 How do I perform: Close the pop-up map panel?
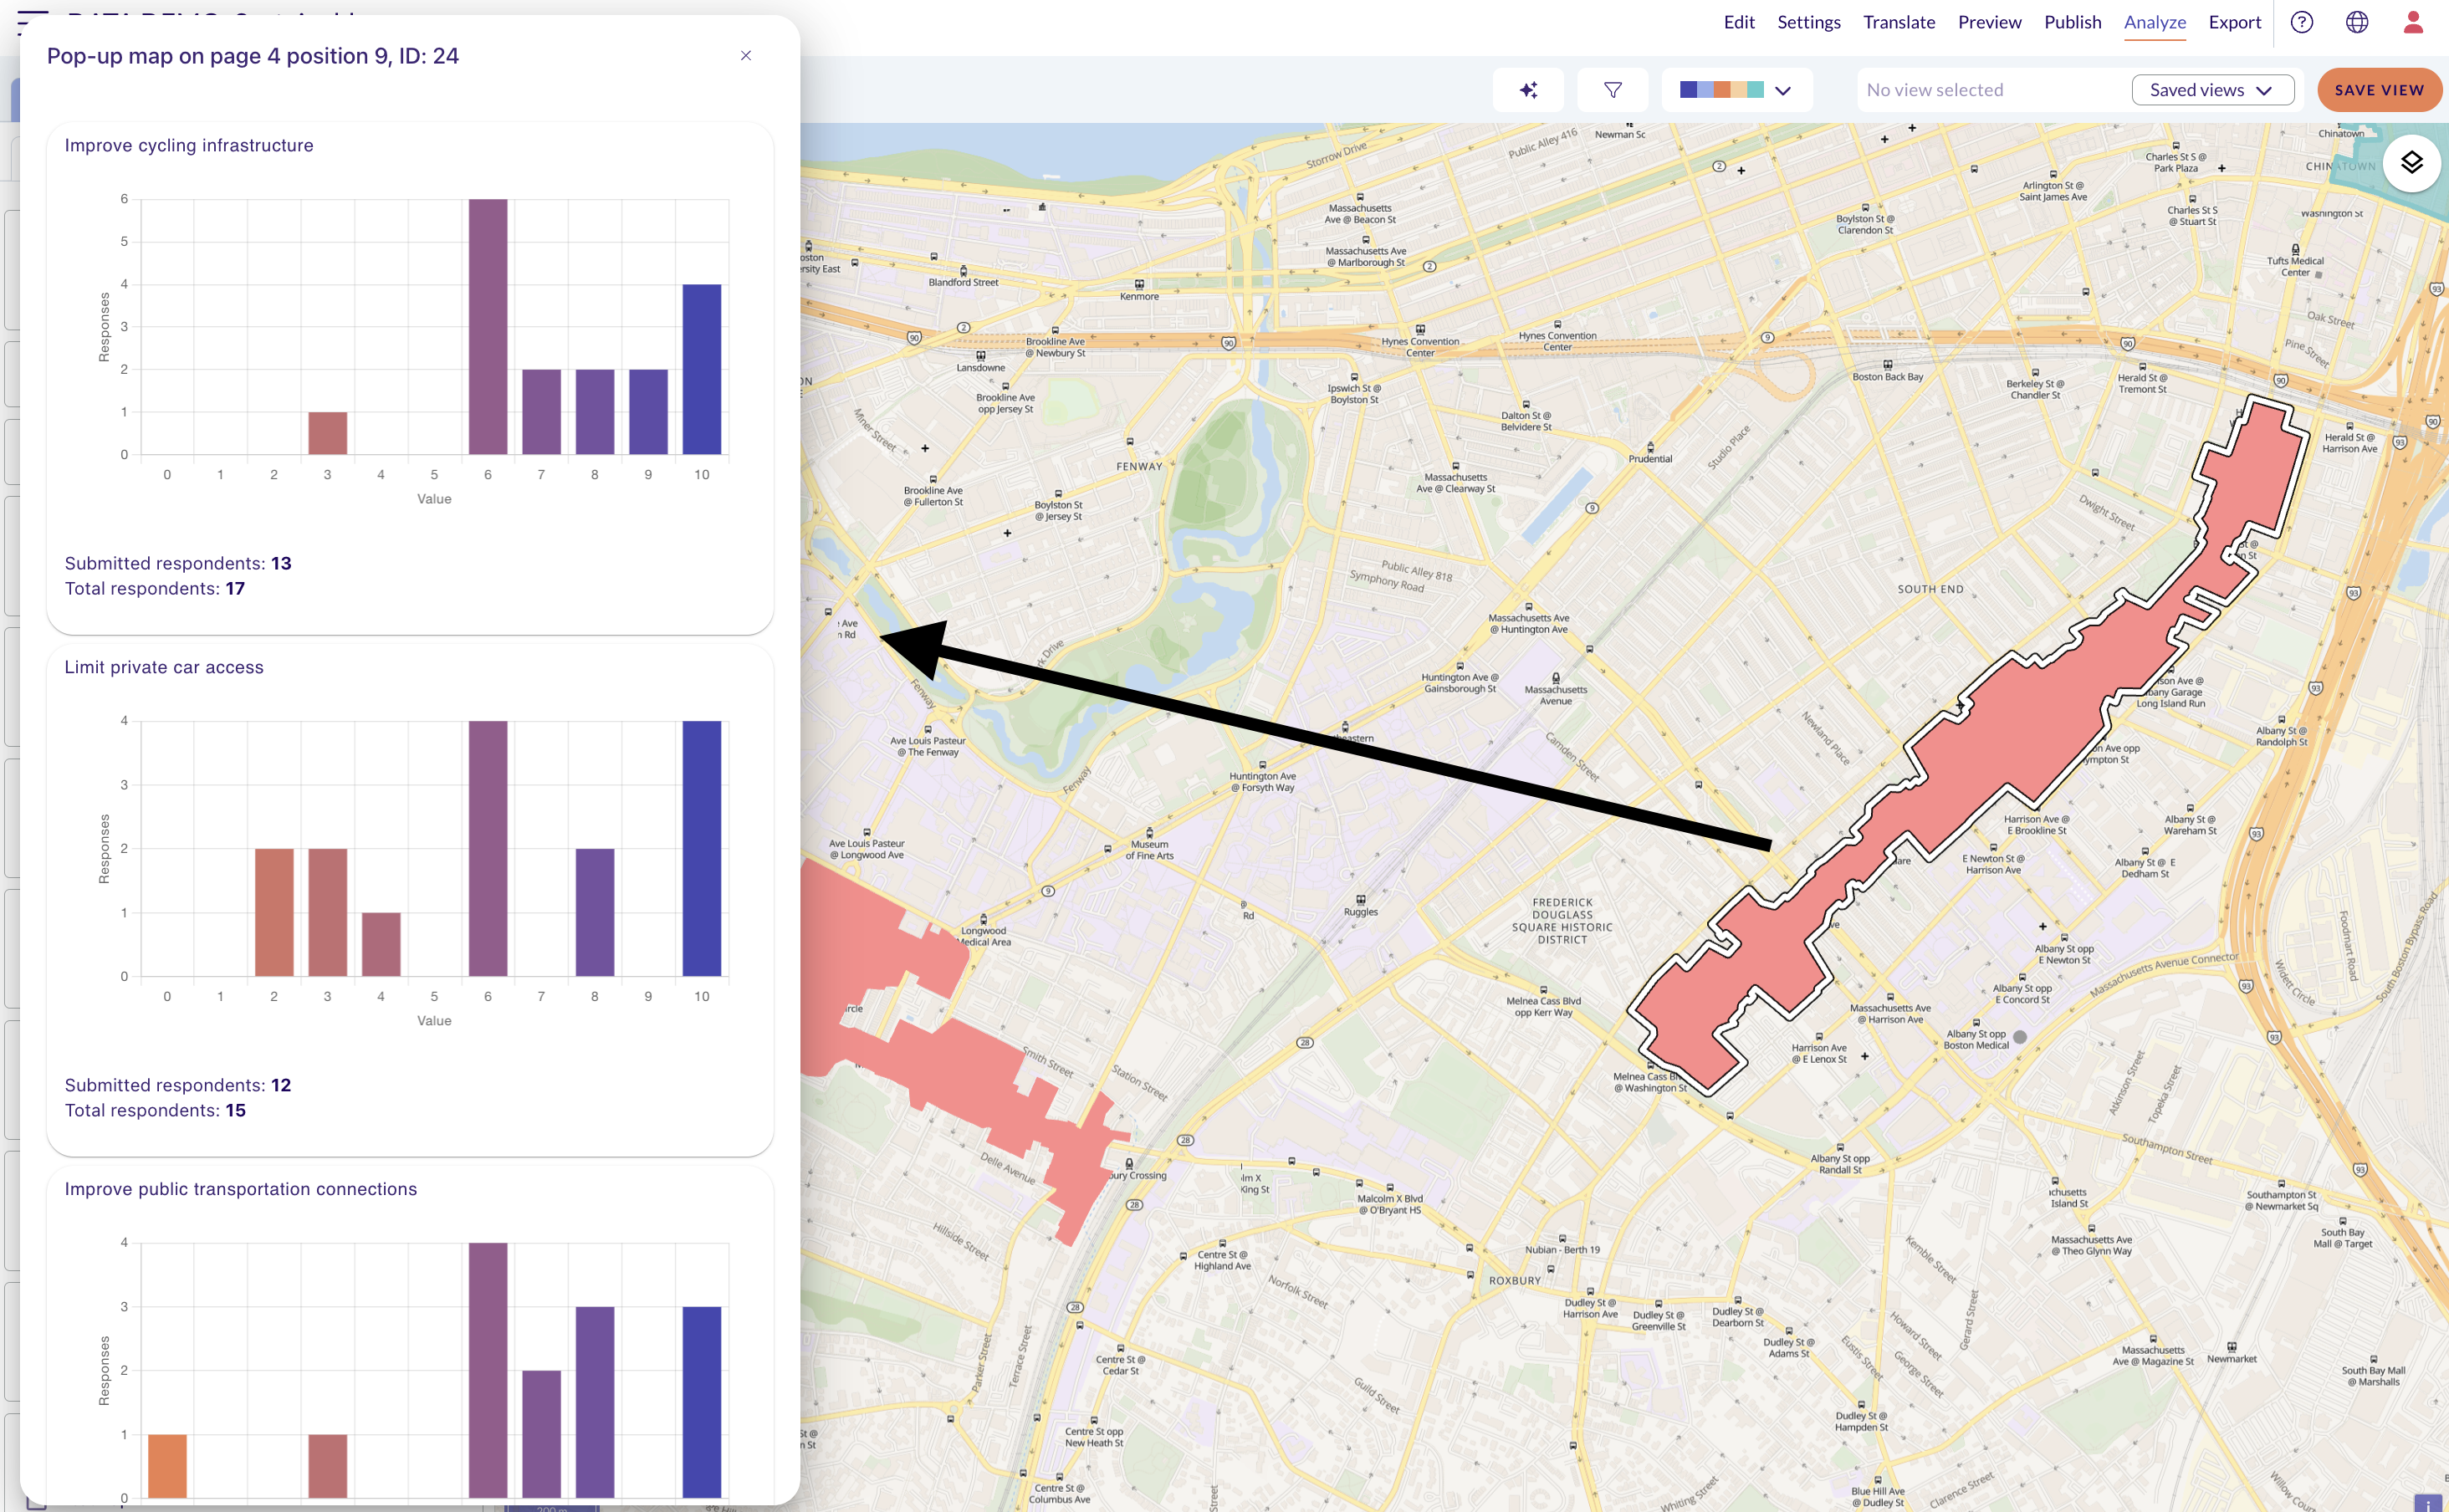click(x=746, y=56)
